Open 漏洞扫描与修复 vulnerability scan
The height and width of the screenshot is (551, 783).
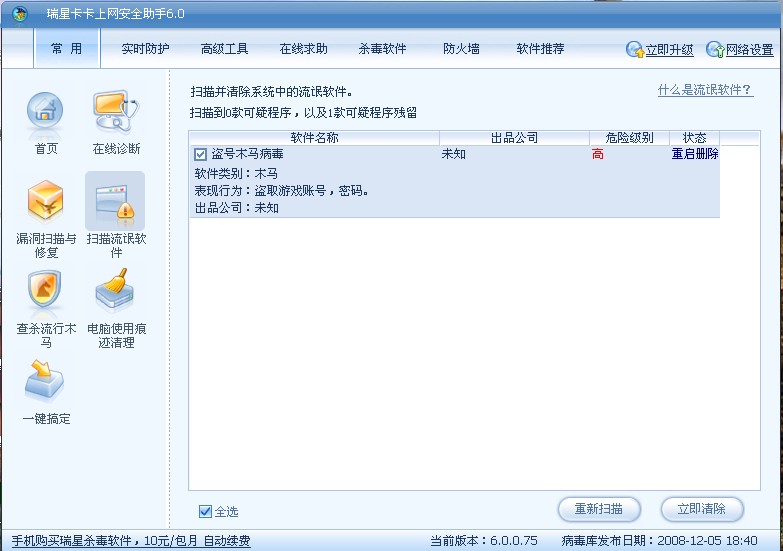pos(45,202)
